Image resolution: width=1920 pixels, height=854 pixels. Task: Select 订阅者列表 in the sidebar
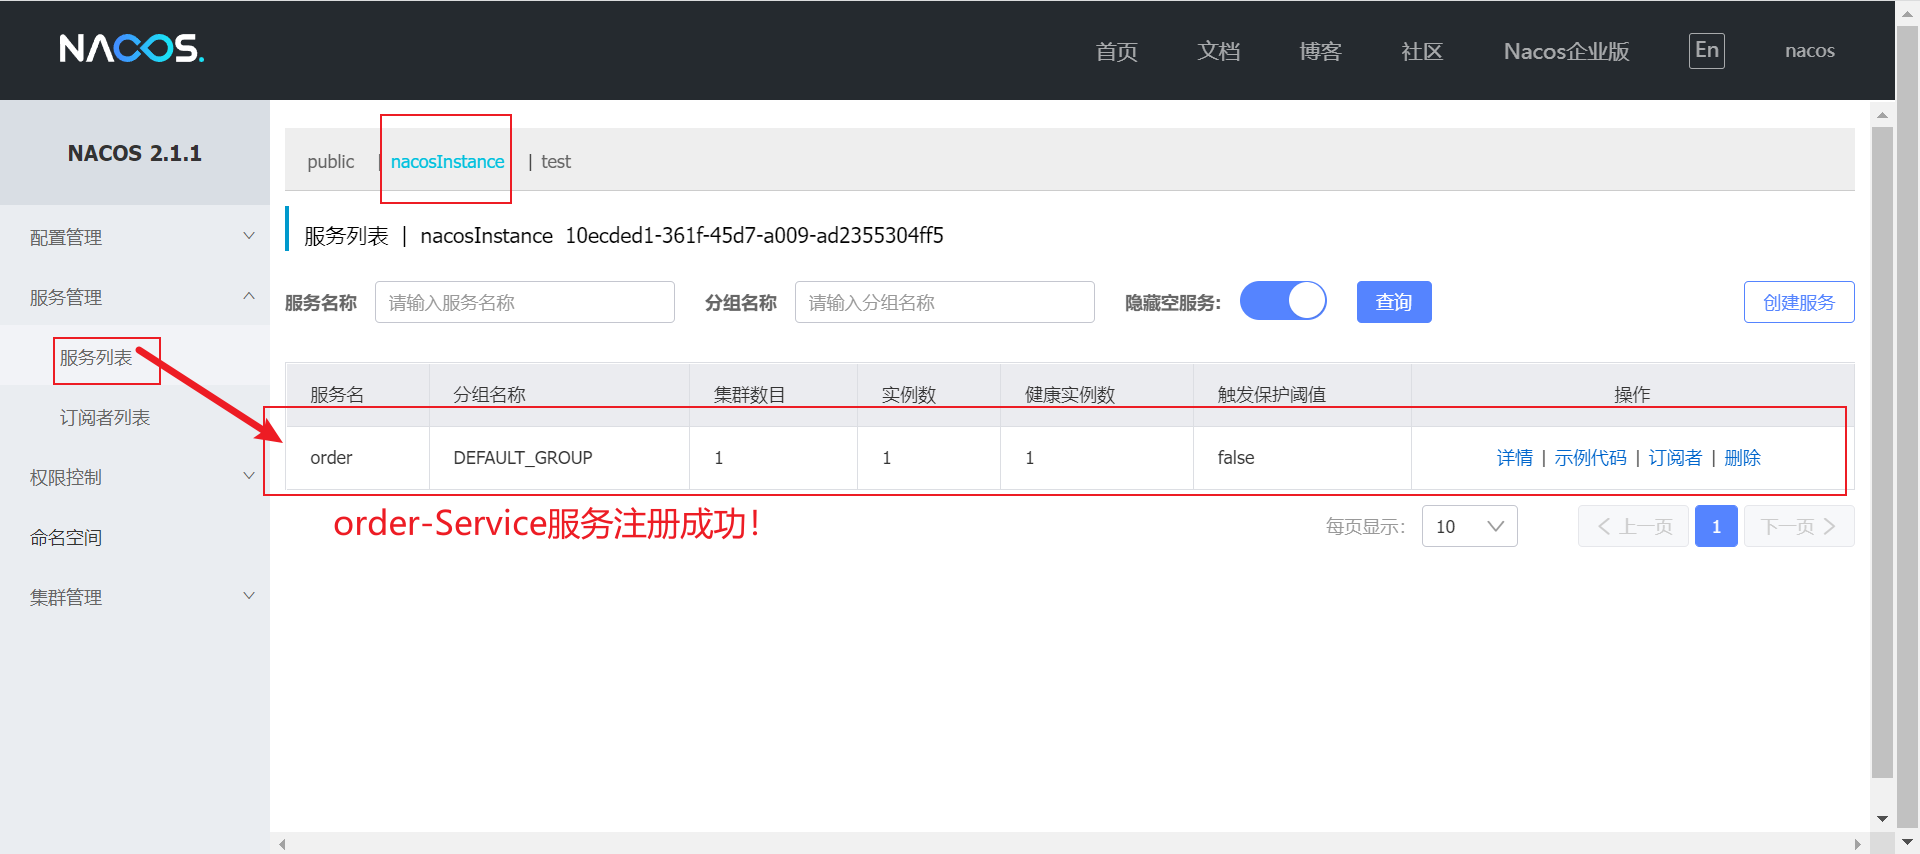click(105, 417)
